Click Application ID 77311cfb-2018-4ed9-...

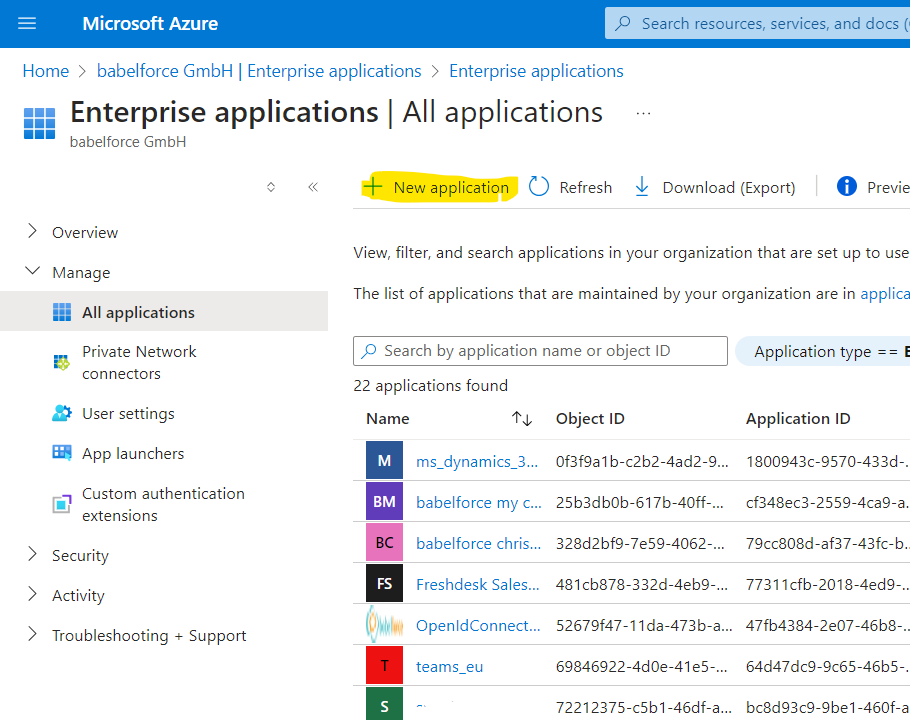(828, 584)
